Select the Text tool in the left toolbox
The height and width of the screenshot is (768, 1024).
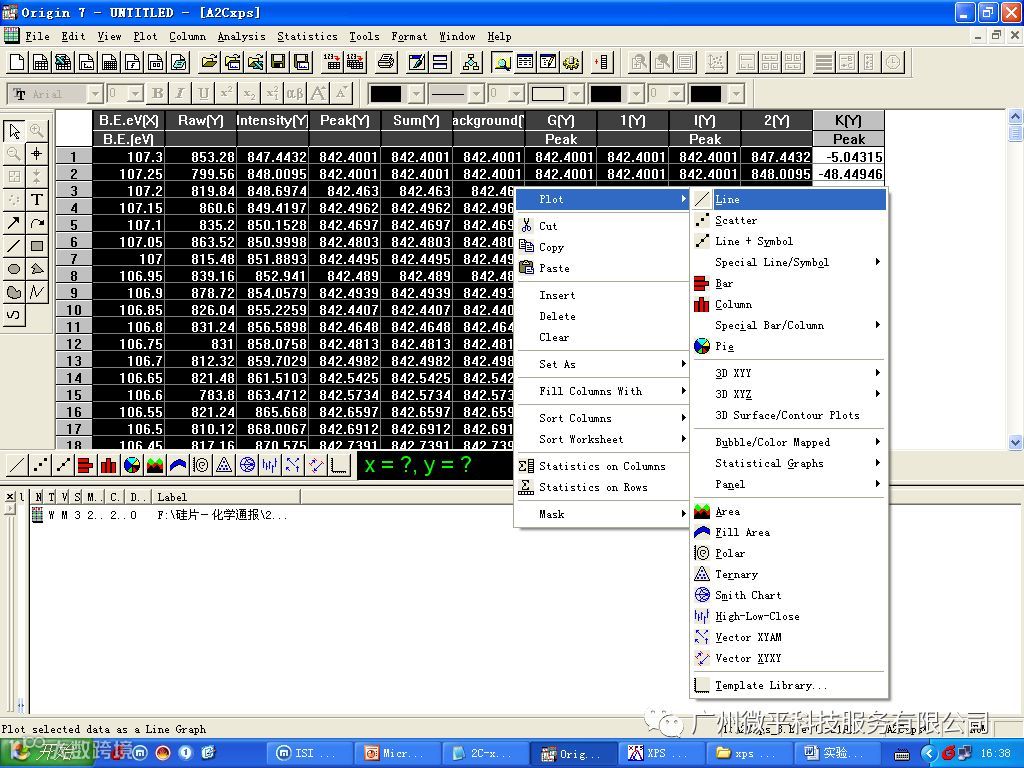coord(37,200)
